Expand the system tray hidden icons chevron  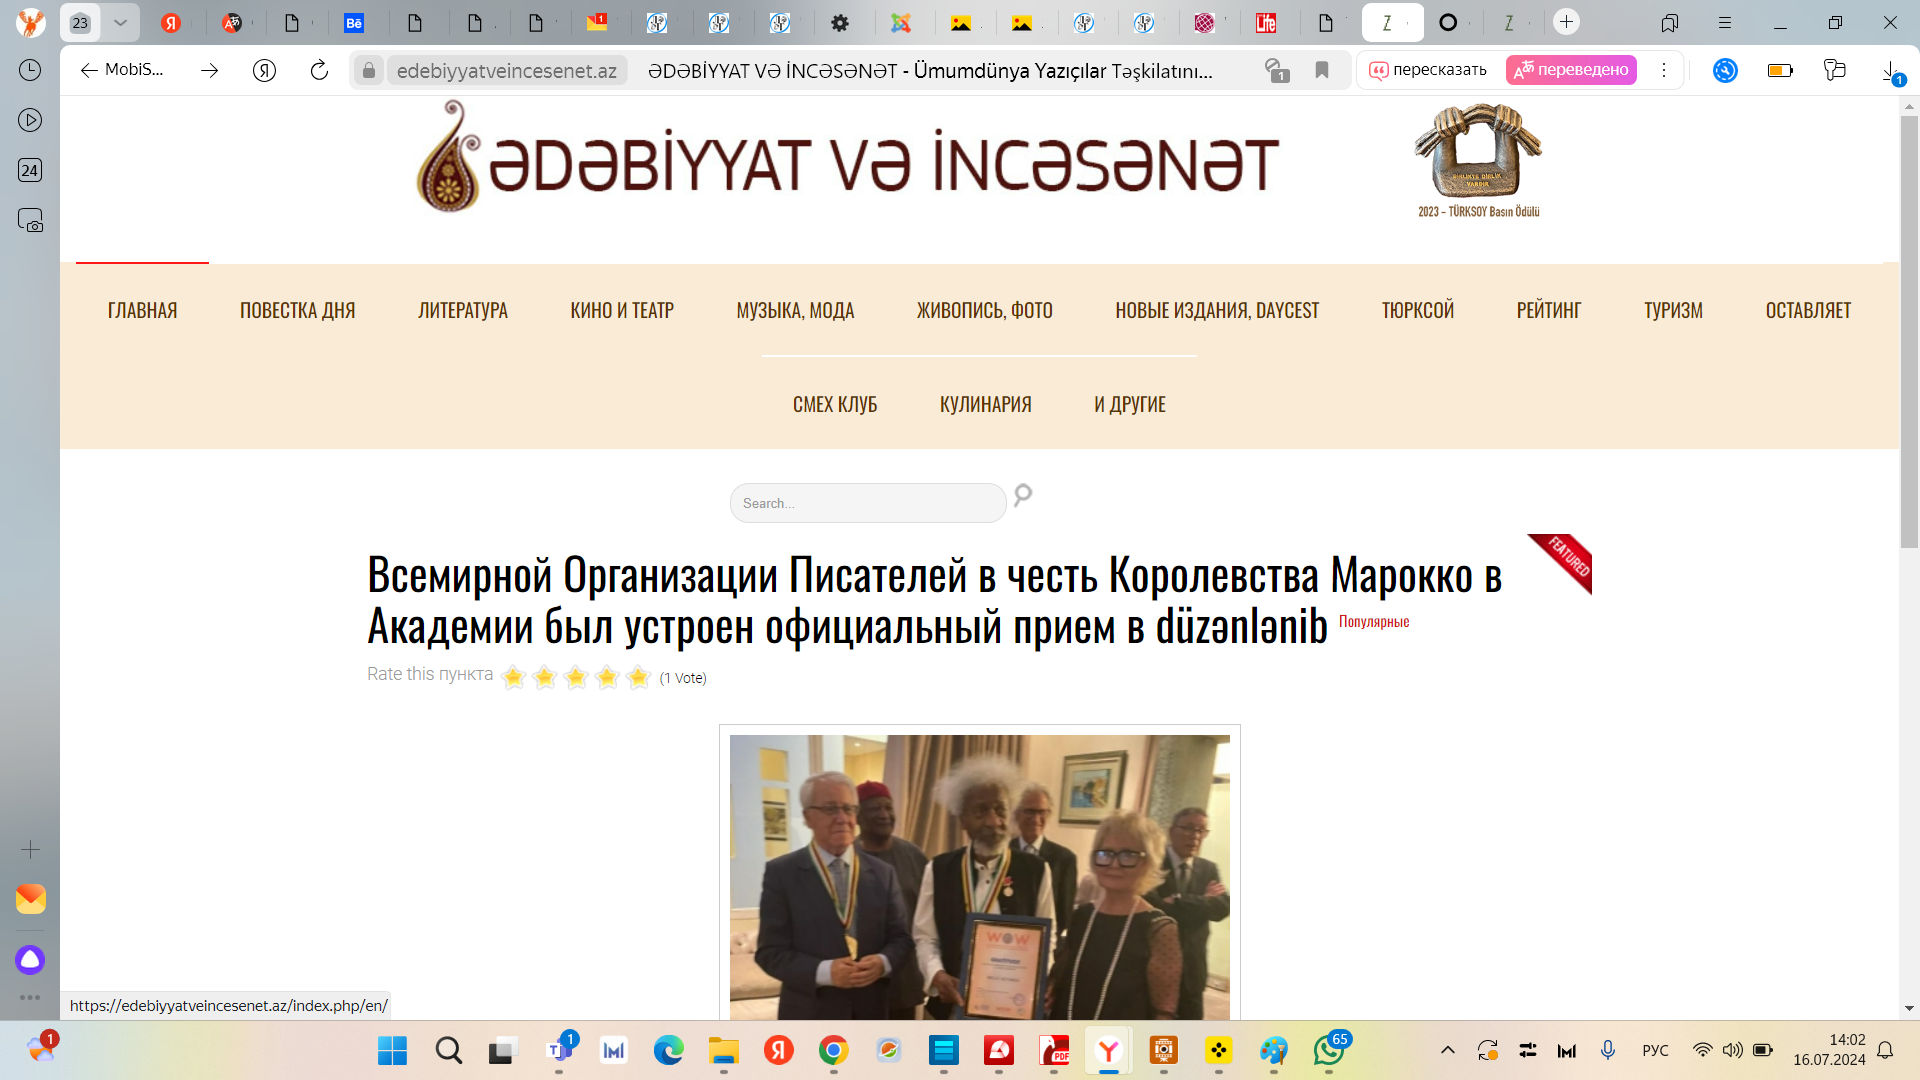tap(1447, 1050)
